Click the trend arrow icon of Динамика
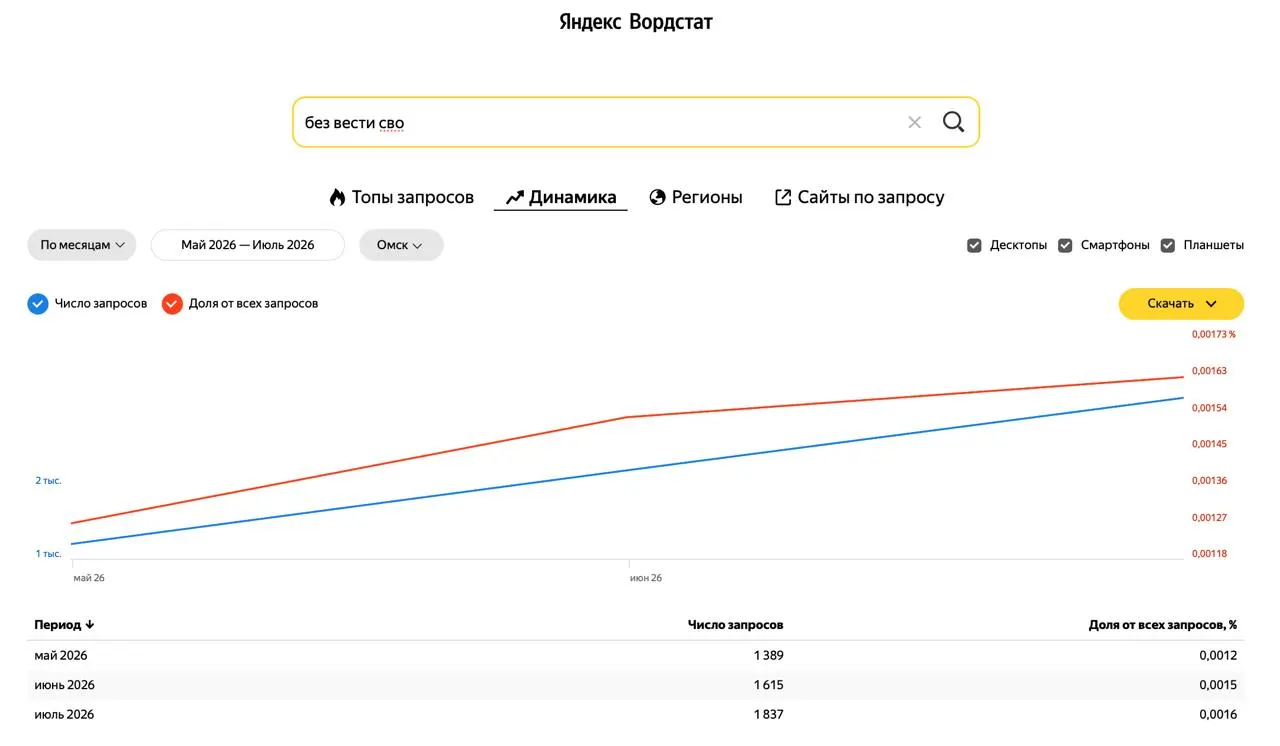1280x746 pixels. coord(515,197)
